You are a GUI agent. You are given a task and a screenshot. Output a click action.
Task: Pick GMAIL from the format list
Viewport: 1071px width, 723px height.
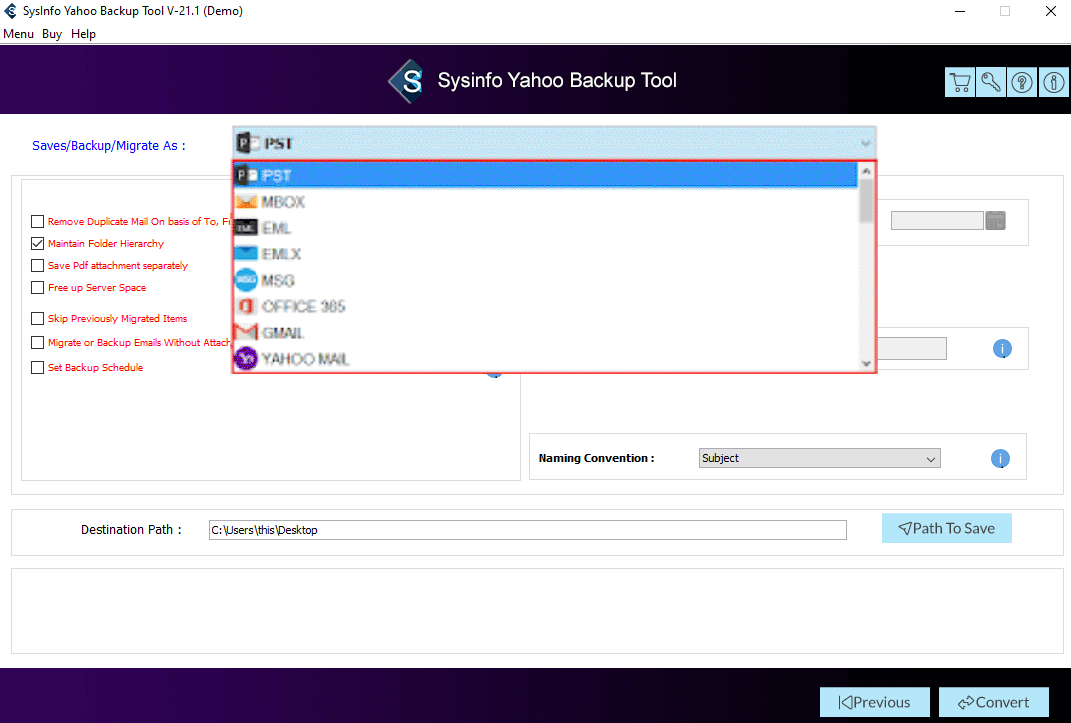click(x=545, y=332)
